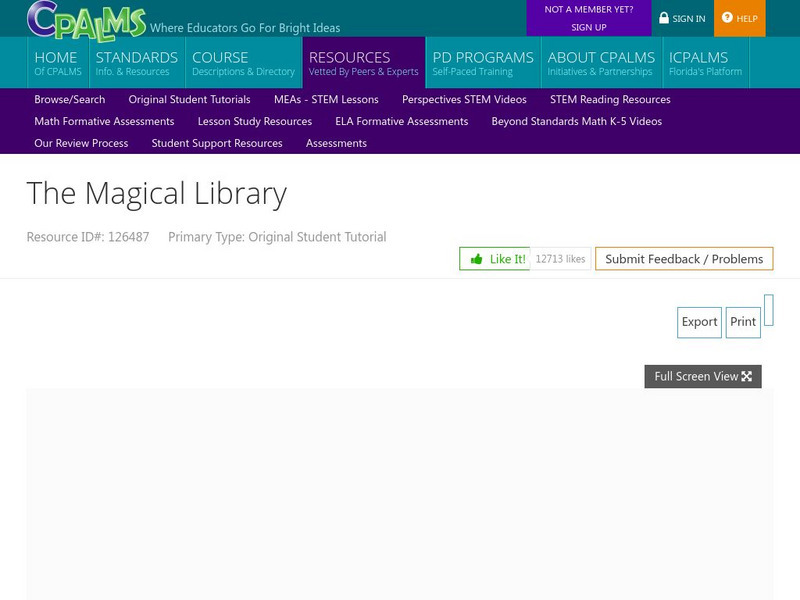Open Help with the question mark
This screenshot has width=800, height=600.
[x=740, y=18]
